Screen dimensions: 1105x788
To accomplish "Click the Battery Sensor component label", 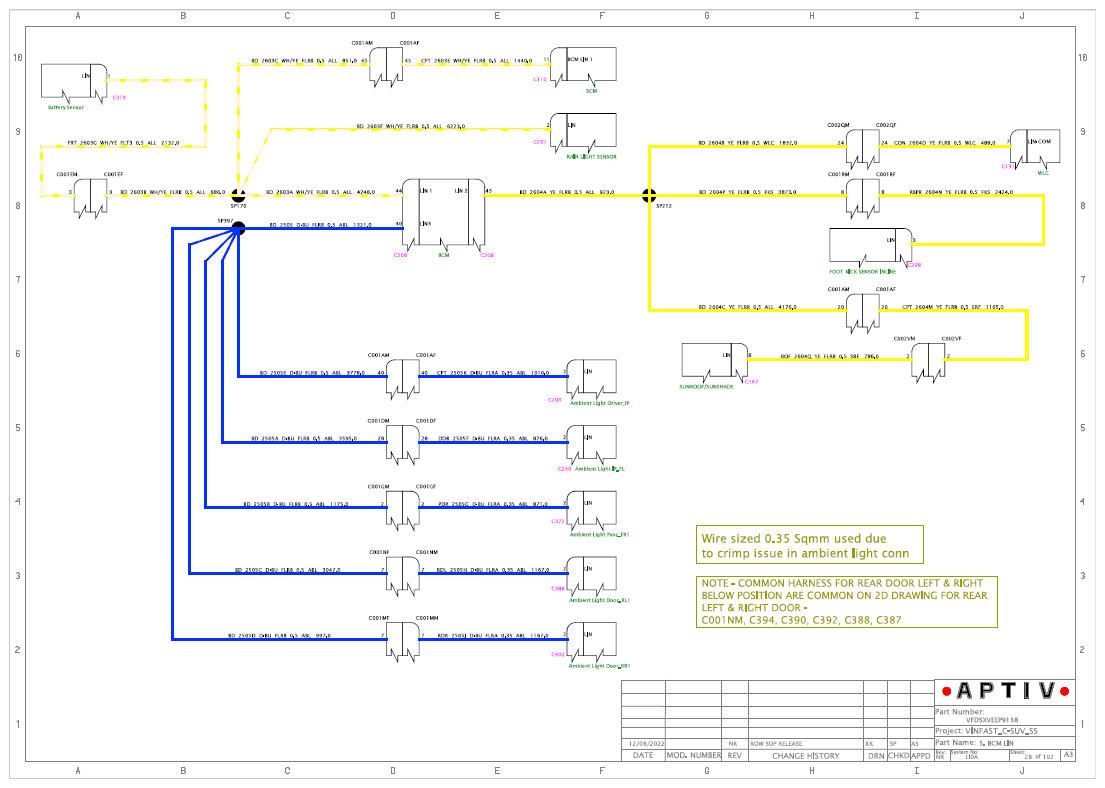I will tap(66, 107).
